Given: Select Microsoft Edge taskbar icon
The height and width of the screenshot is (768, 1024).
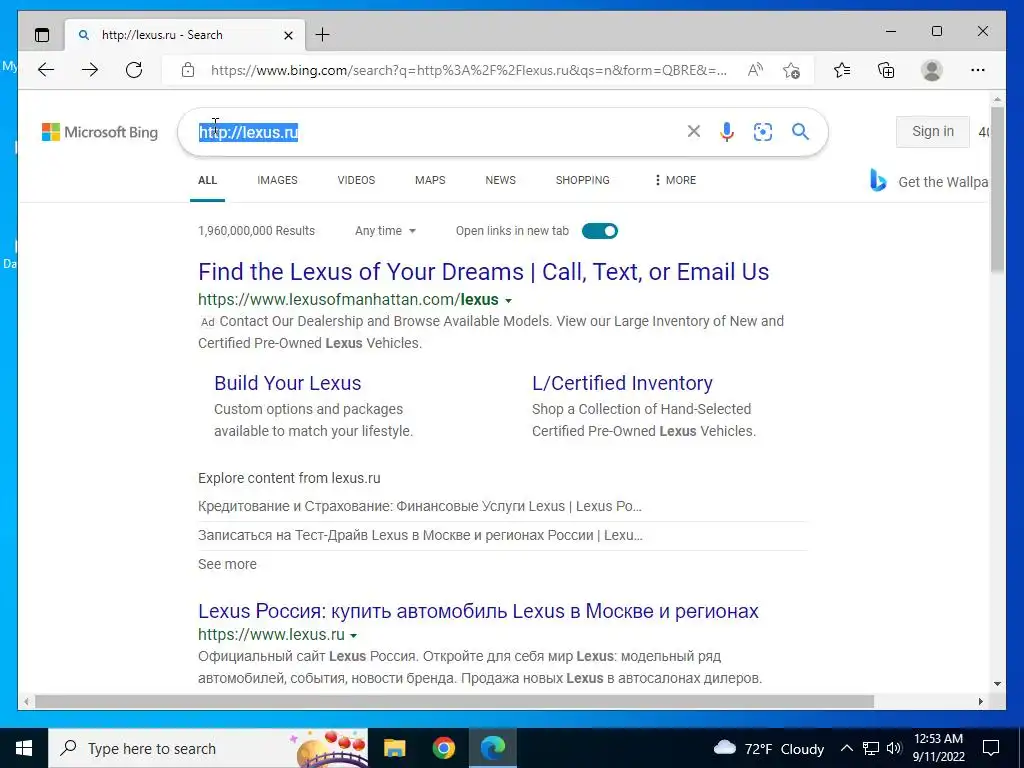Looking at the screenshot, I should point(493,748).
